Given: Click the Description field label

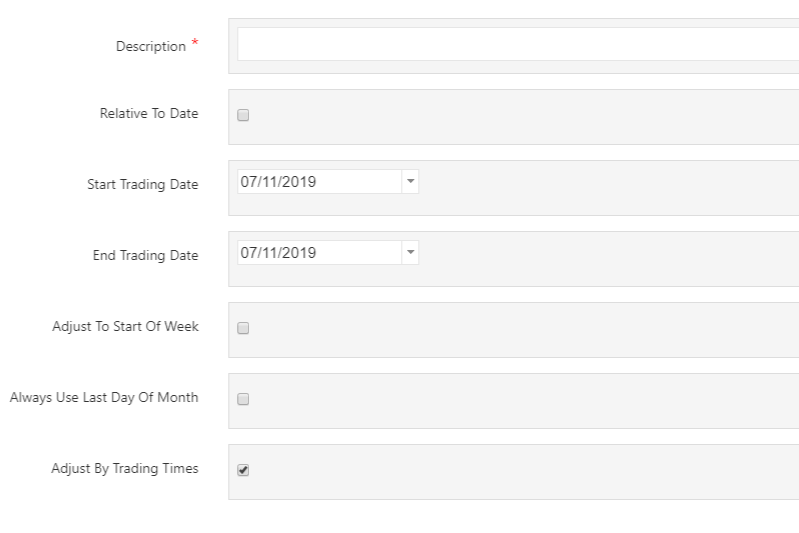Looking at the screenshot, I should [x=151, y=46].
